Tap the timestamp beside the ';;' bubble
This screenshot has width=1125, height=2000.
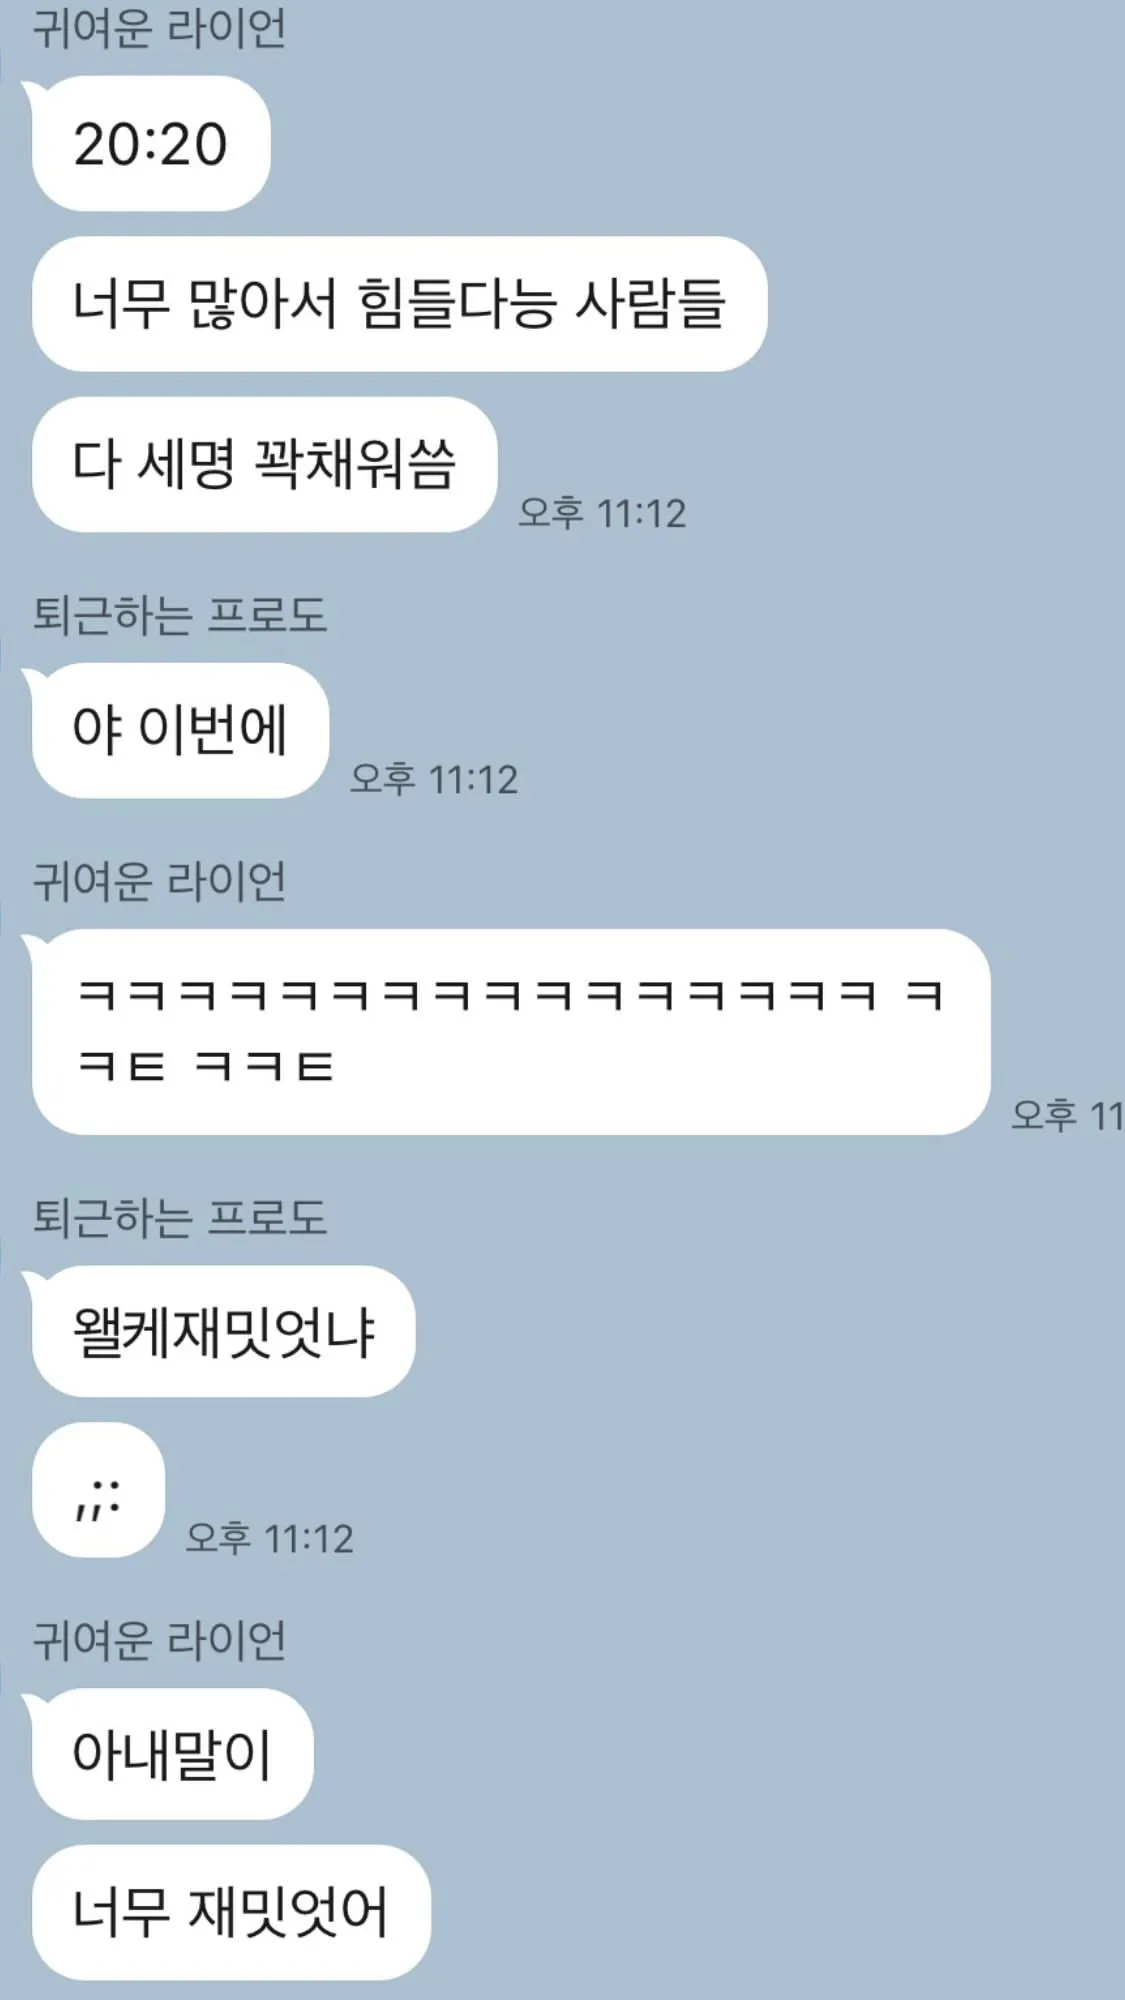point(270,1538)
